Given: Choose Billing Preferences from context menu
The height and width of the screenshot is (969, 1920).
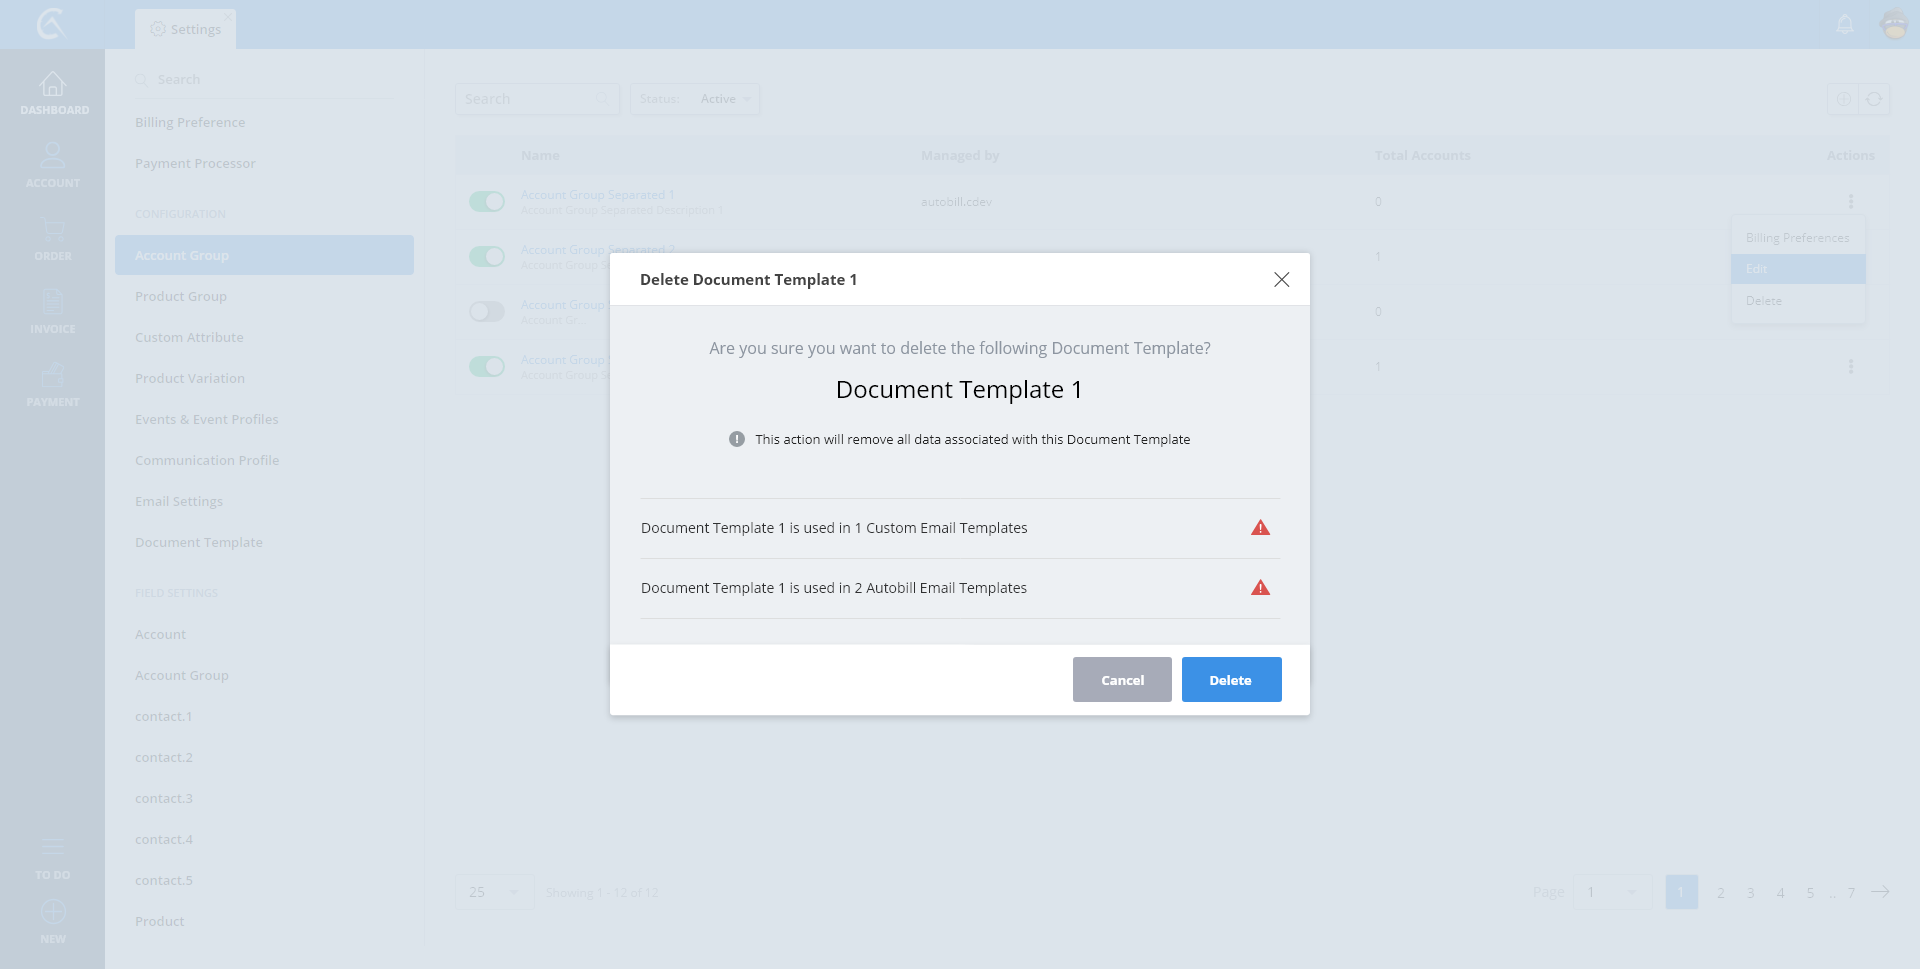Looking at the screenshot, I should [1797, 238].
